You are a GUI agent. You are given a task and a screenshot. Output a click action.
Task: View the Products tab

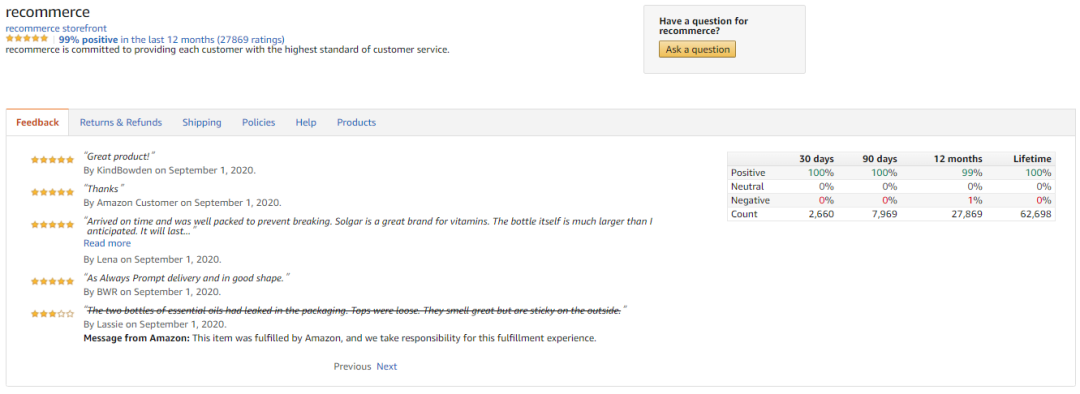point(356,123)
